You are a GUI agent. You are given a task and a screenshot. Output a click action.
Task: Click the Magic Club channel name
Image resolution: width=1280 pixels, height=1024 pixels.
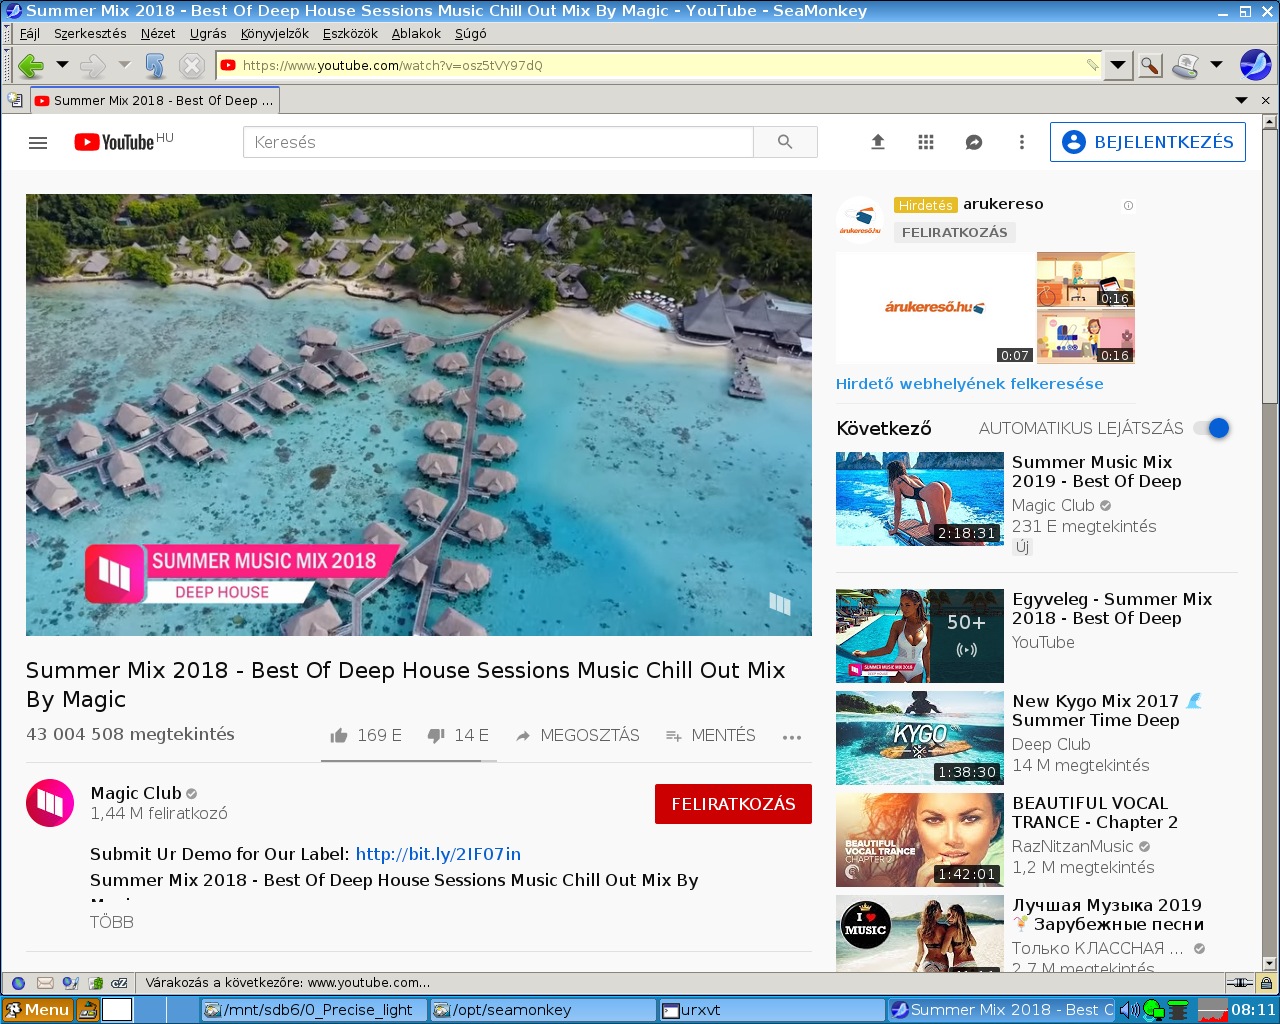(x=136, y=793)
